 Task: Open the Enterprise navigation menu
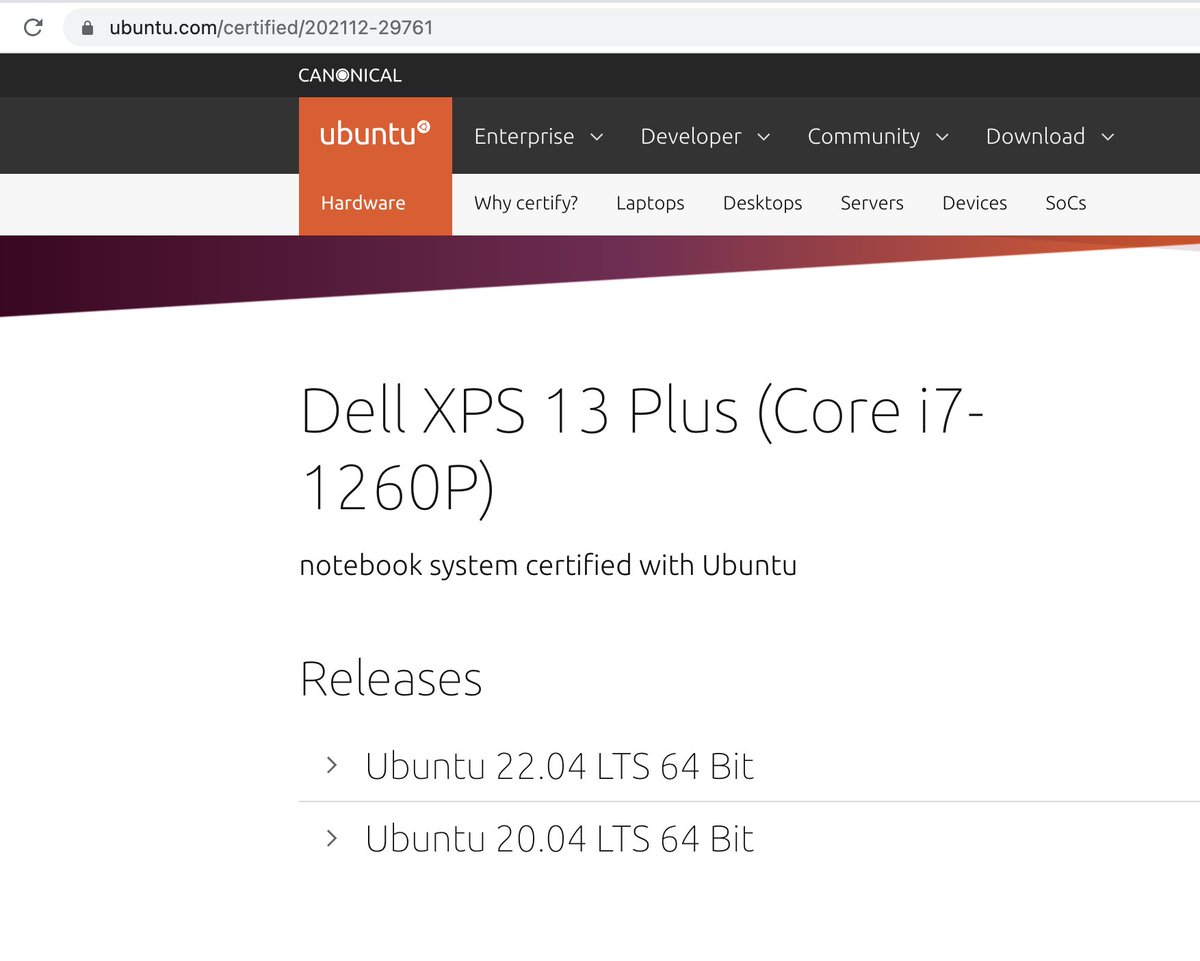pos(524,137)
